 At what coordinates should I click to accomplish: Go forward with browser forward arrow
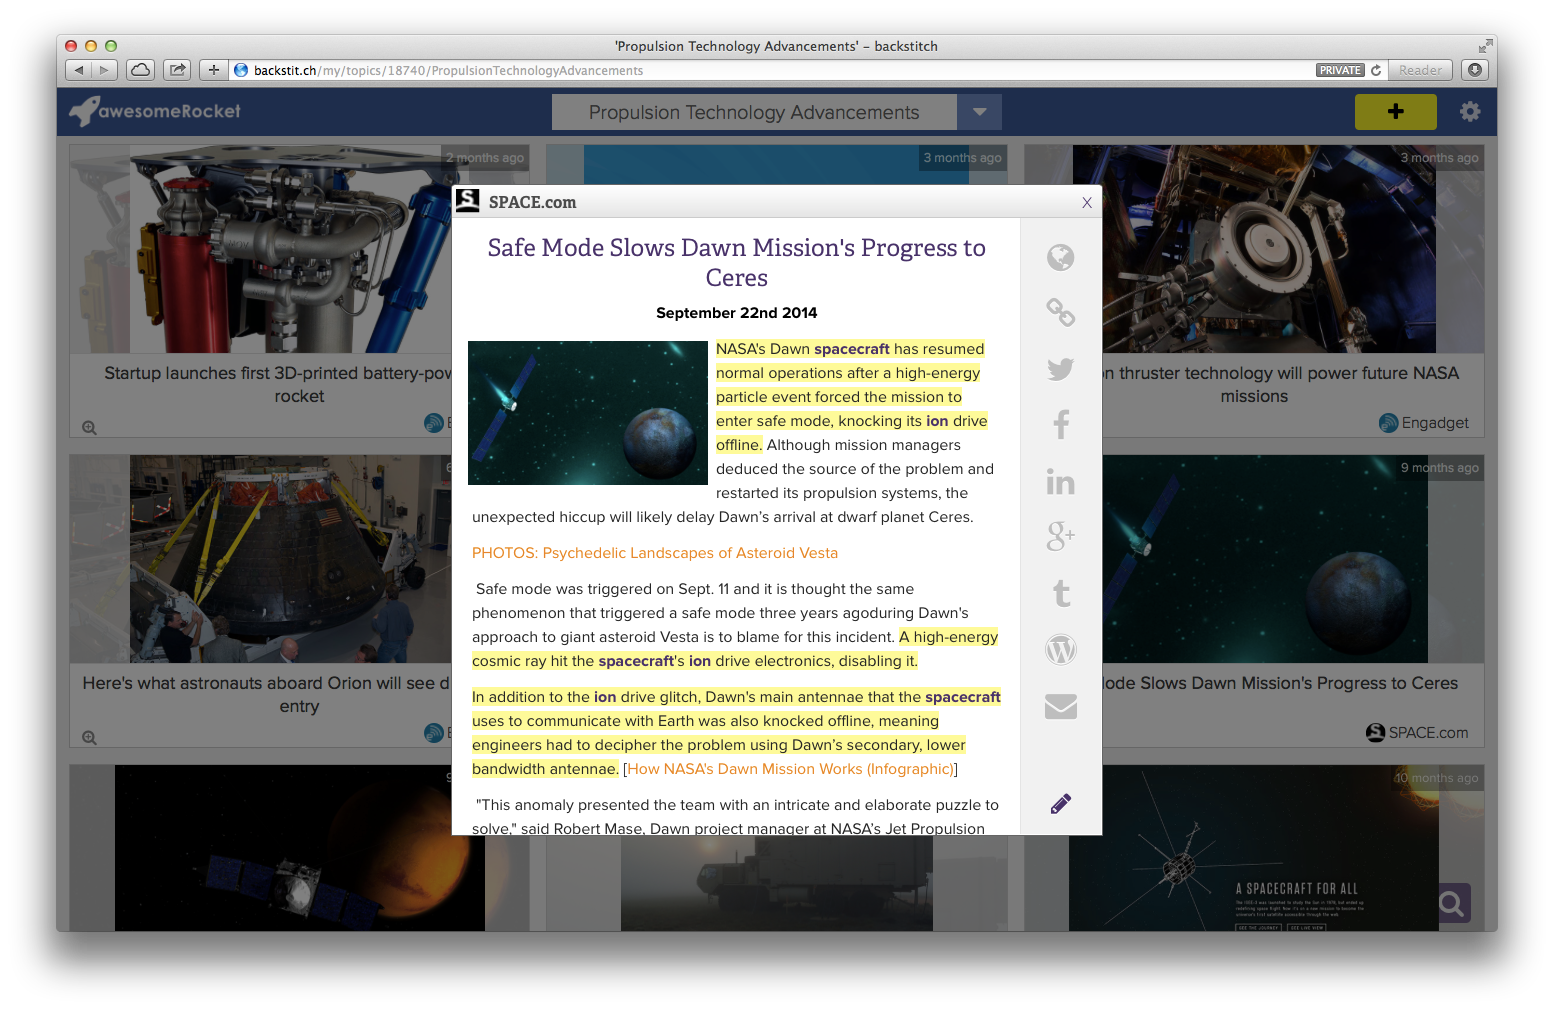pyautogui.click(x=104, y=70)
